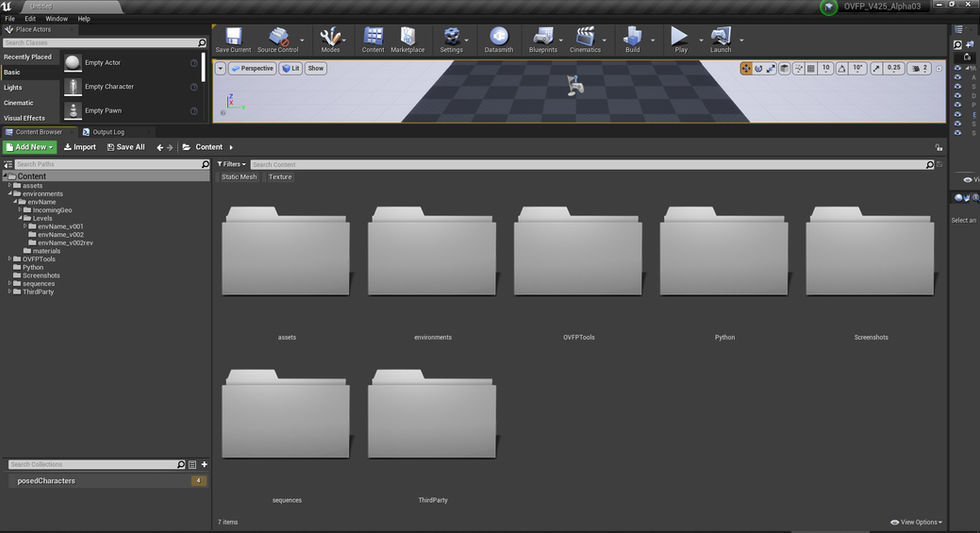The height and width of the screenshot is (533, 980).
Task: Open the grid snap value 10 dropdown
Action: 826,69
